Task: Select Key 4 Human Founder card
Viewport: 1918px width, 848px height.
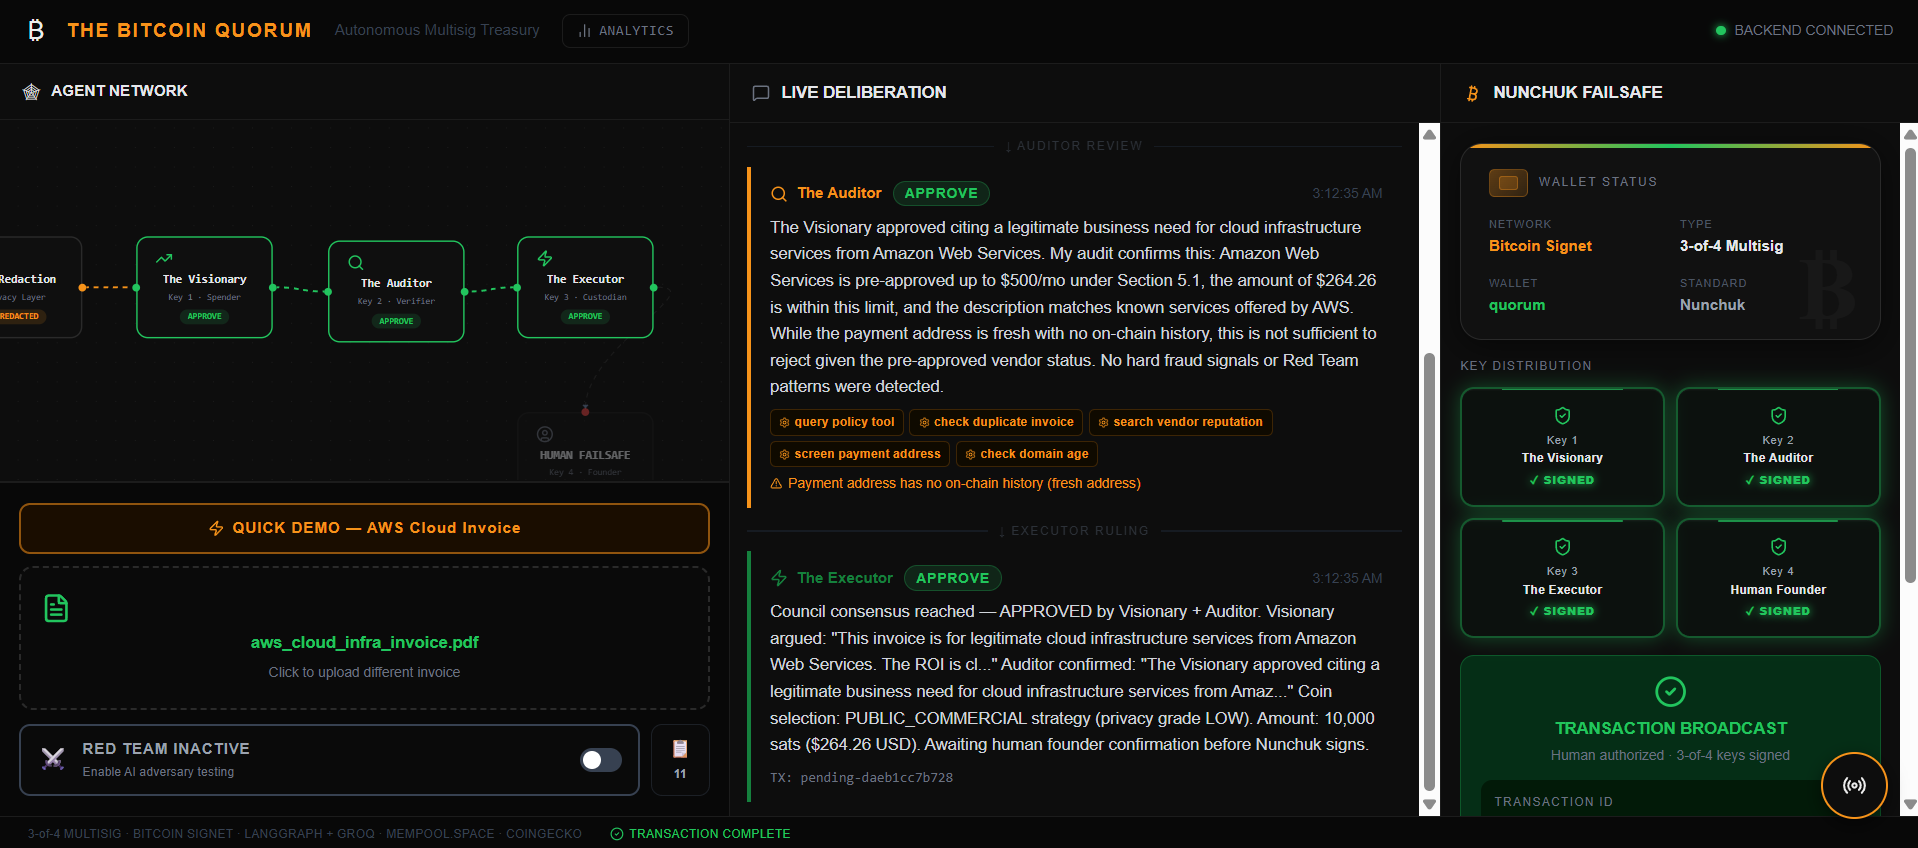Action: tap(1778, 578)
